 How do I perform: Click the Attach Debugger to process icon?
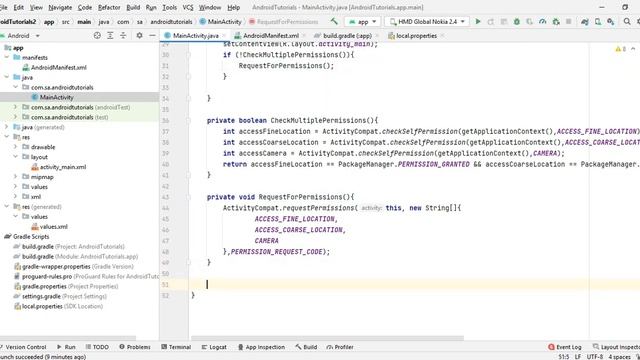pos(556,22)
